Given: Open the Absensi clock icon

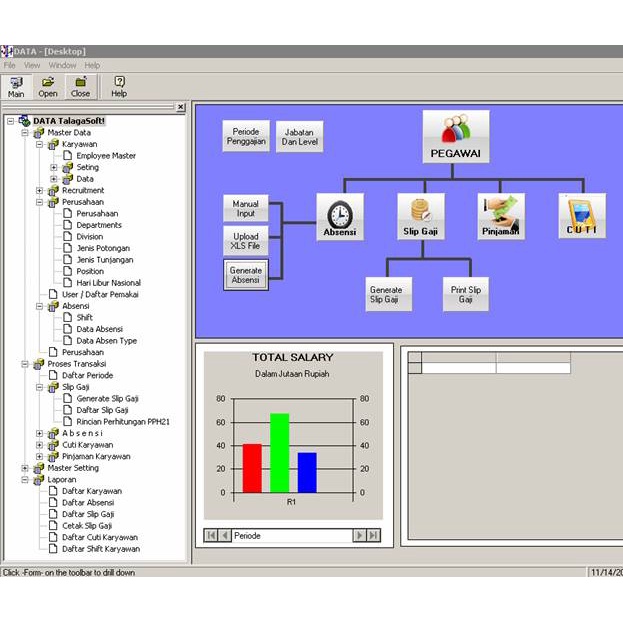Looking at the screenshot, I should pyautogui.click(x=340, y=217).
